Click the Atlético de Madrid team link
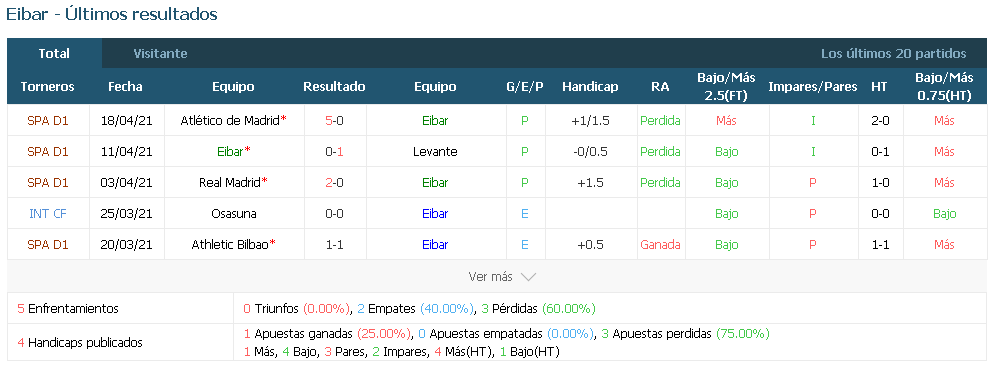Screen dimensions: 990x368 (x=230, y=121)
